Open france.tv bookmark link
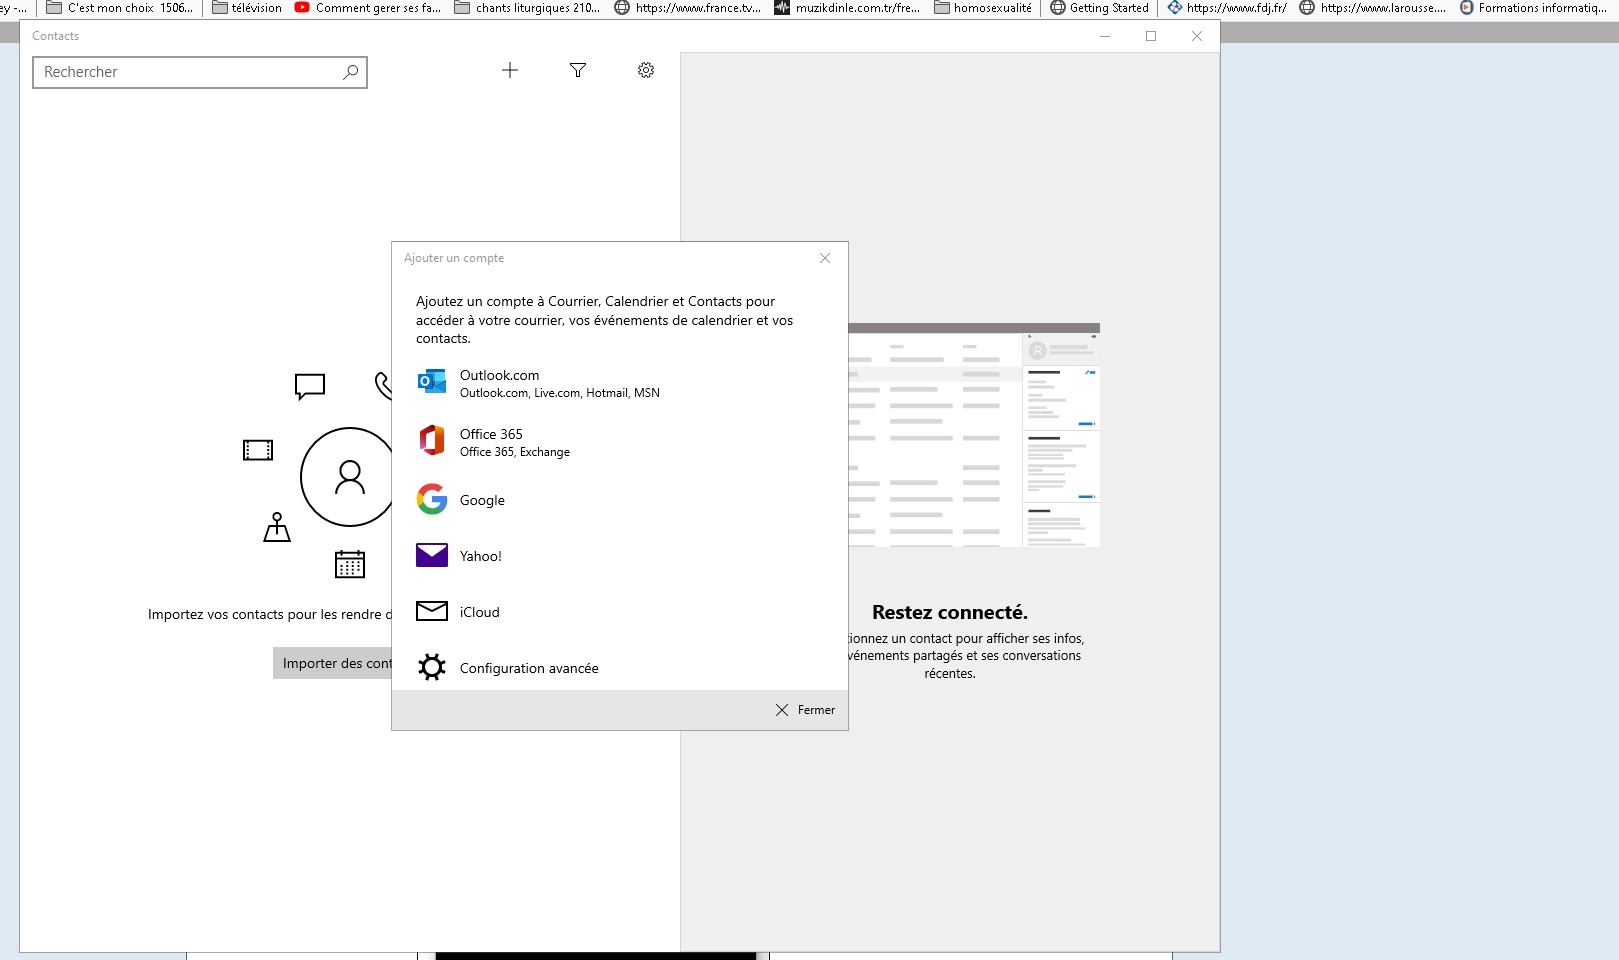The width and height of the screenshot is (1619, 960). pyautogui.click(x=687, y=8)
